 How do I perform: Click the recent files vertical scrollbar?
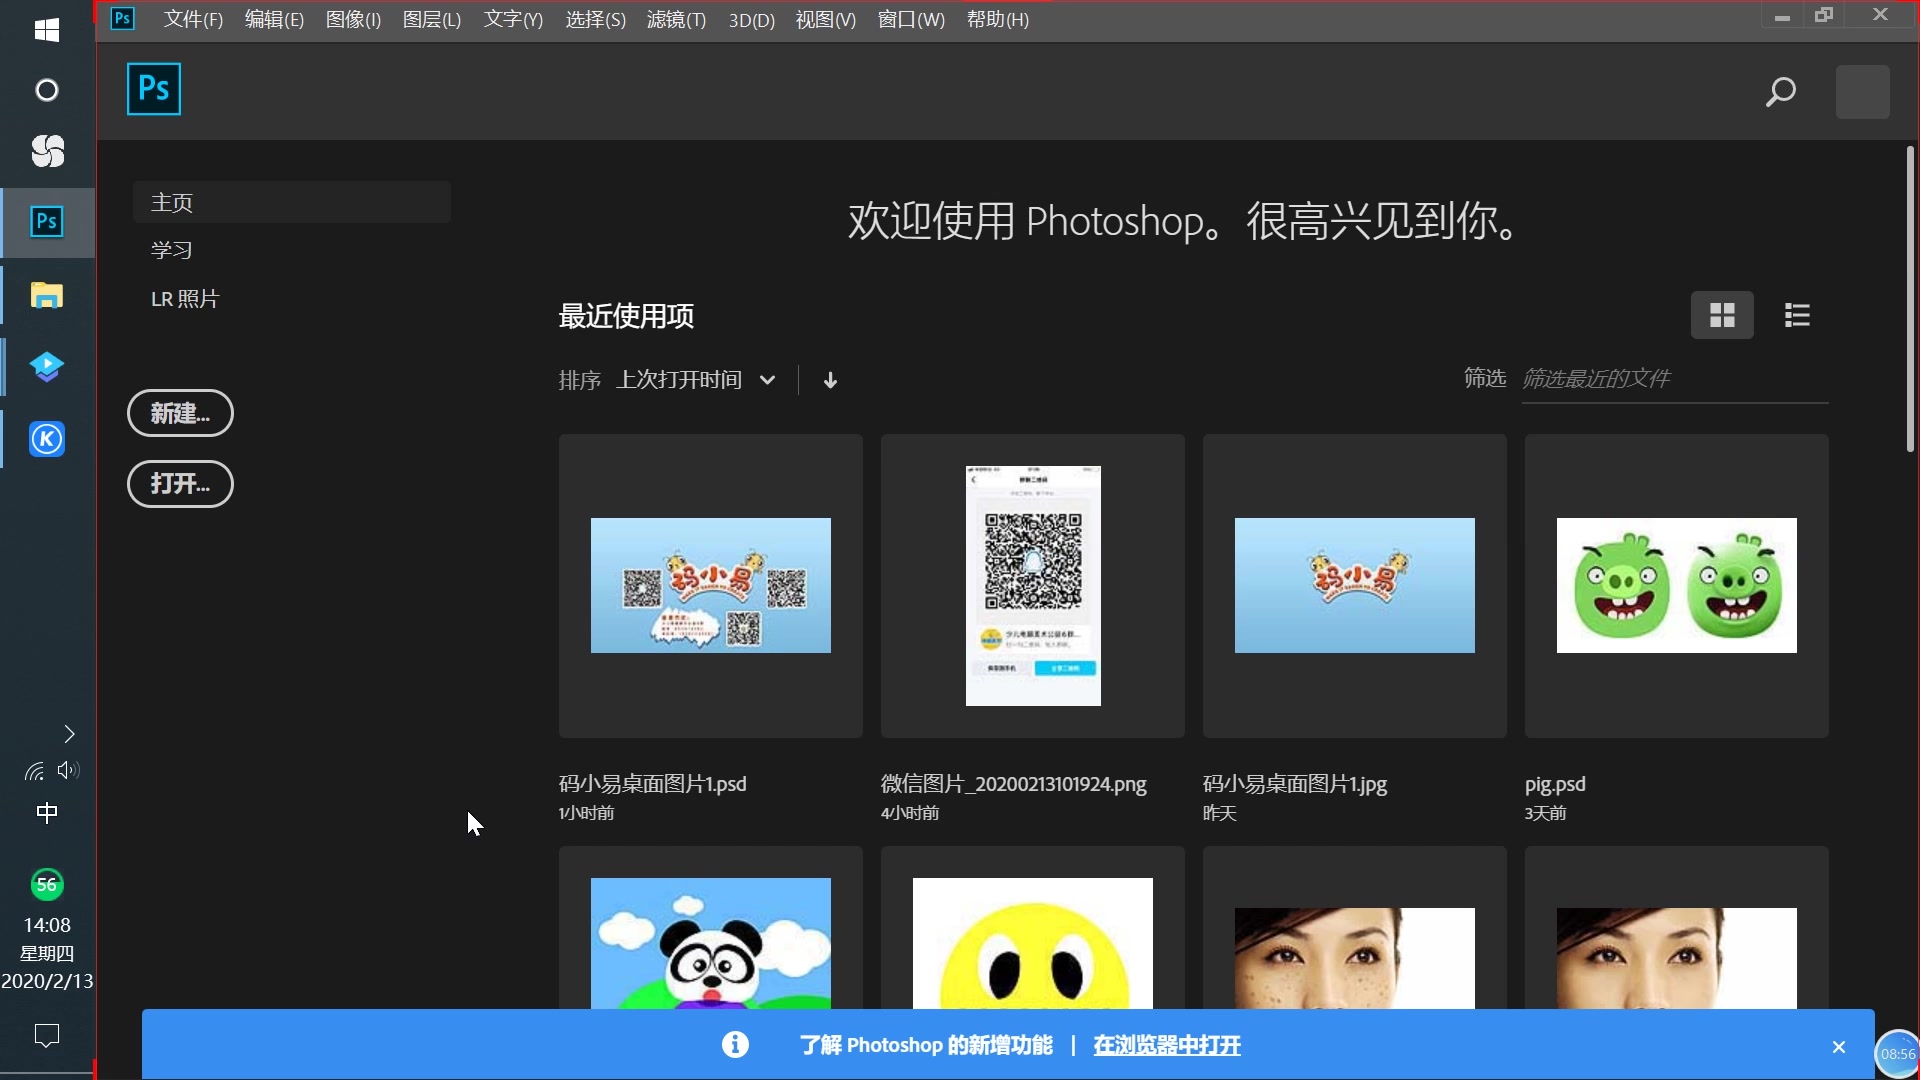(x=1910, y=298)
